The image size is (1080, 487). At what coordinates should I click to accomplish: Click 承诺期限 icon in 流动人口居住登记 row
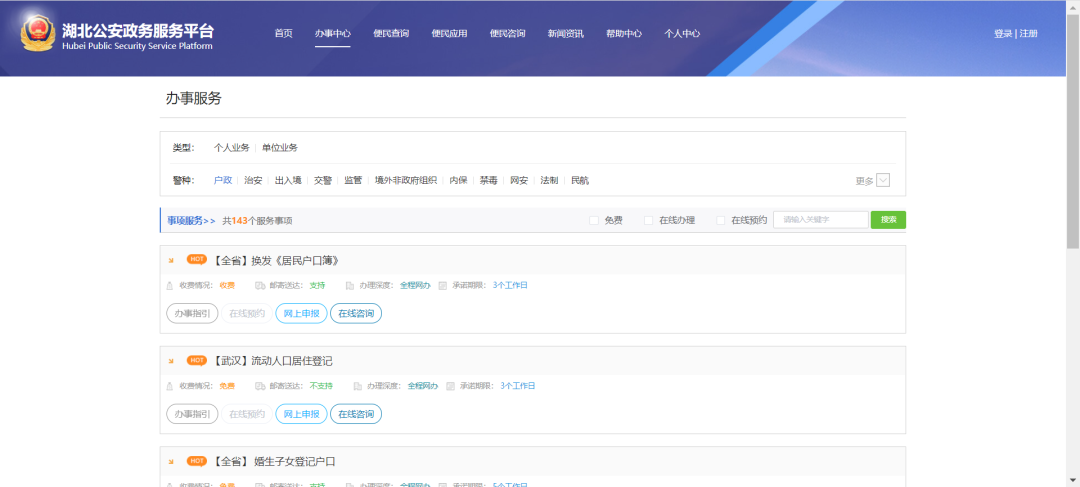pos(450,386)
